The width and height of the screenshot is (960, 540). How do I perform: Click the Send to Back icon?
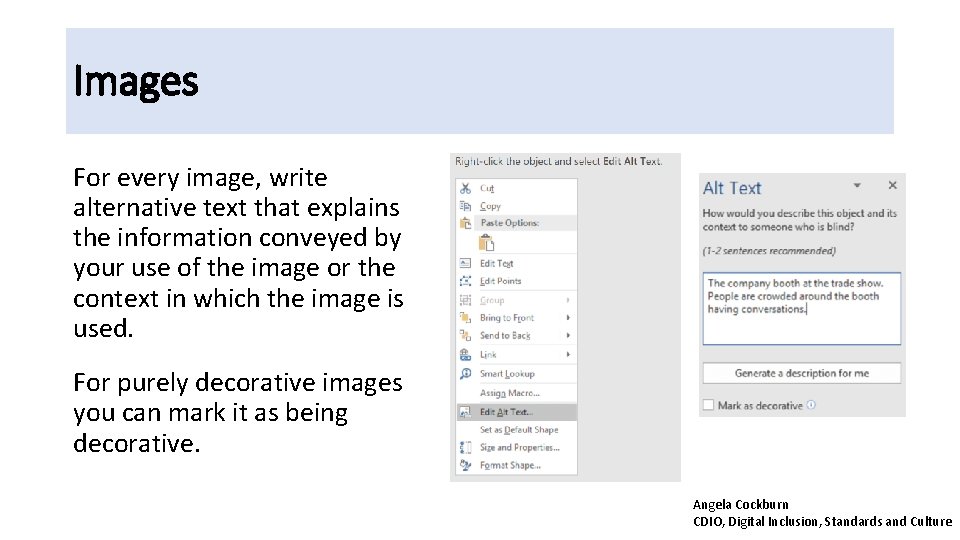click(466, 336)
